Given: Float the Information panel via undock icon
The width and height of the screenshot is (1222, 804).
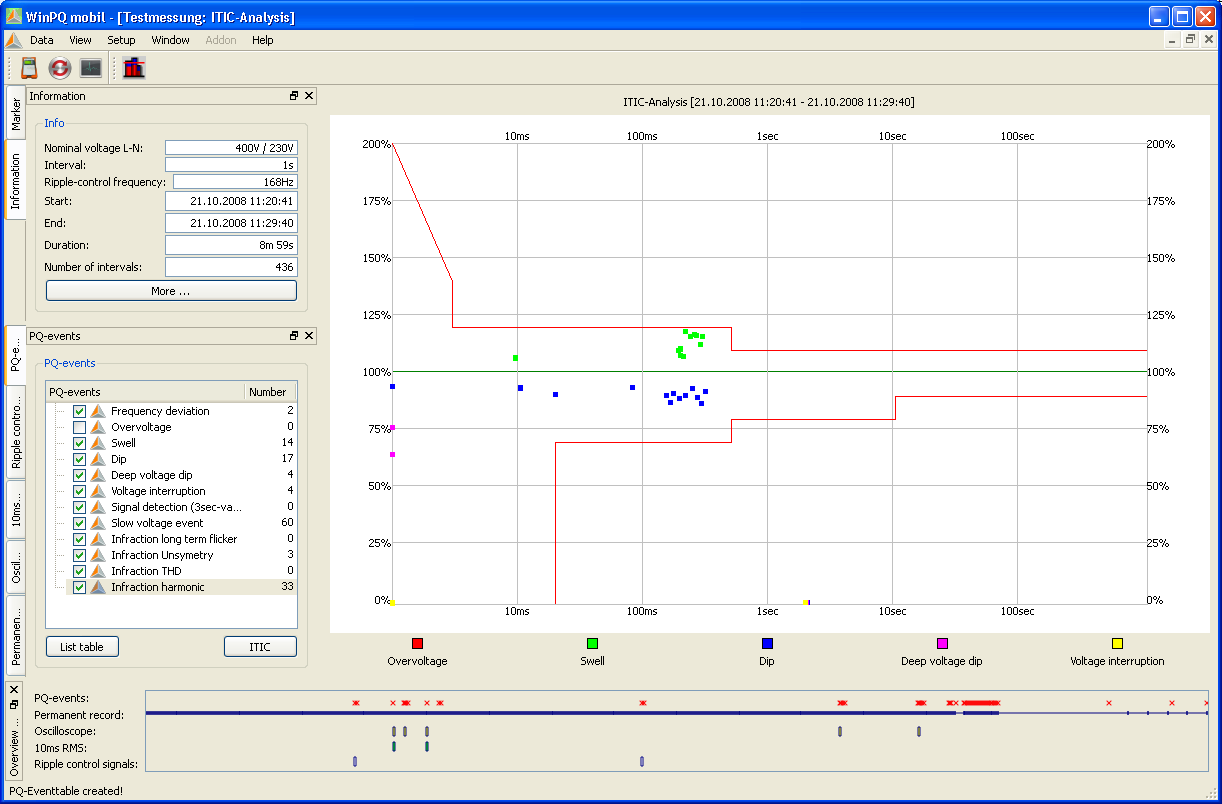Looking at the screenshot, I should click(294, 96).
